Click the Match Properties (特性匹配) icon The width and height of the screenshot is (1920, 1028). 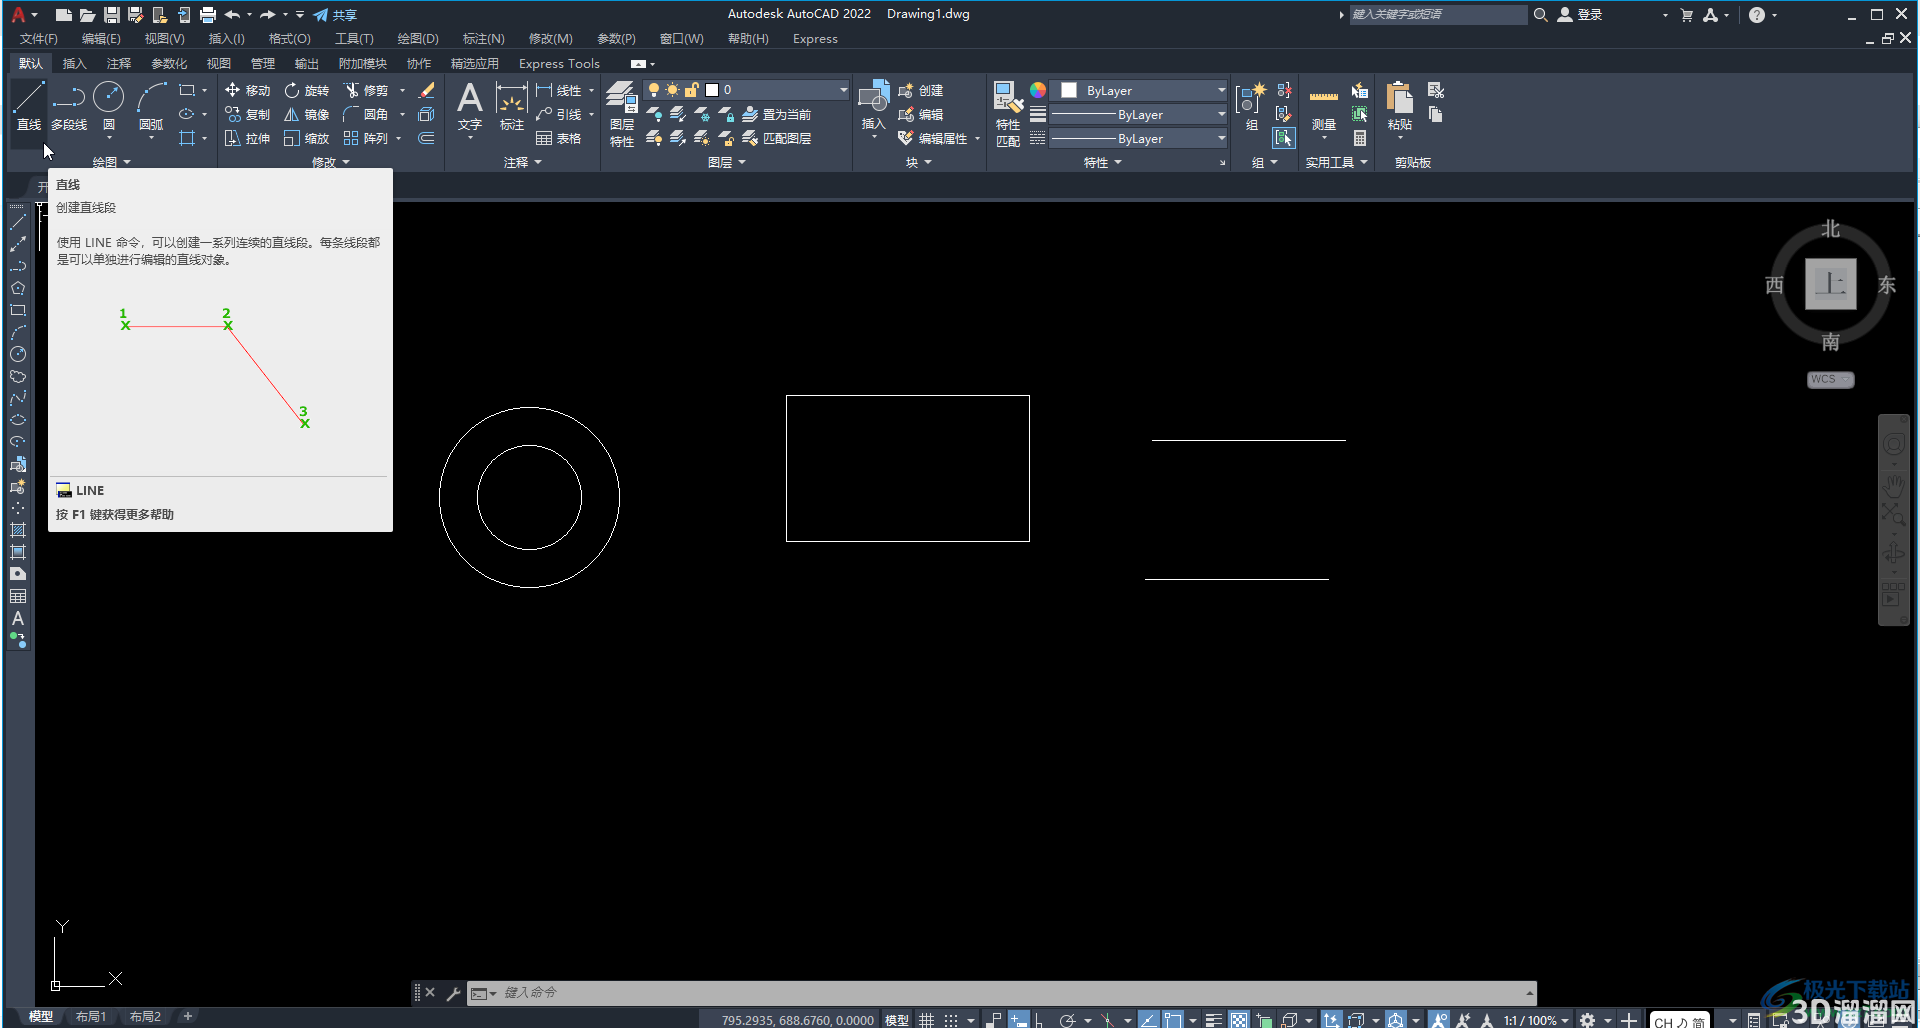pyautogui.click(x=1008, y=115)
